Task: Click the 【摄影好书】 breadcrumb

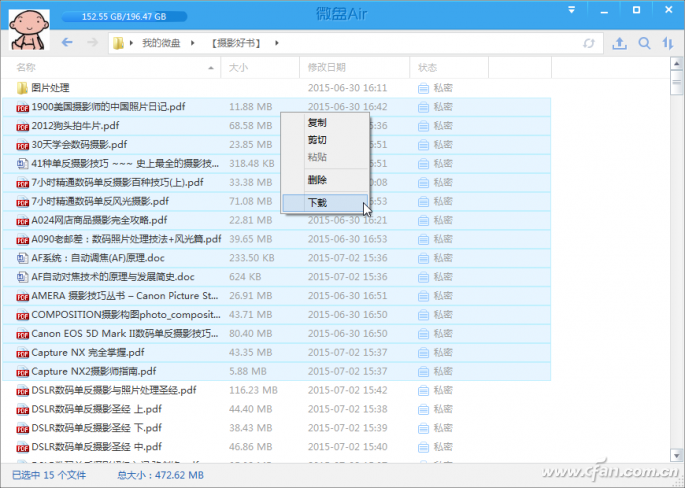Action: (x=236, y=43)
